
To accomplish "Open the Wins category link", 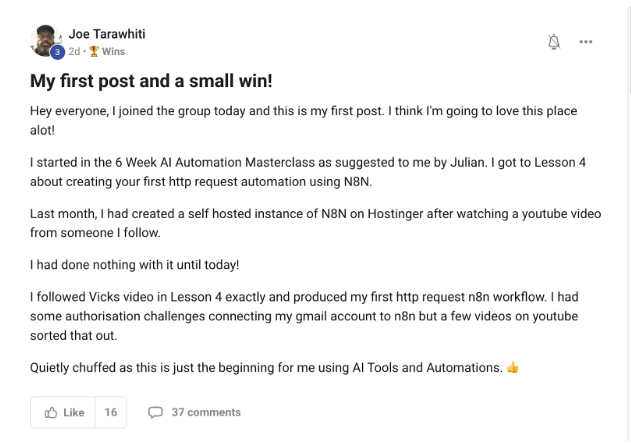I will pyautogui.click(x=113, y=52).
